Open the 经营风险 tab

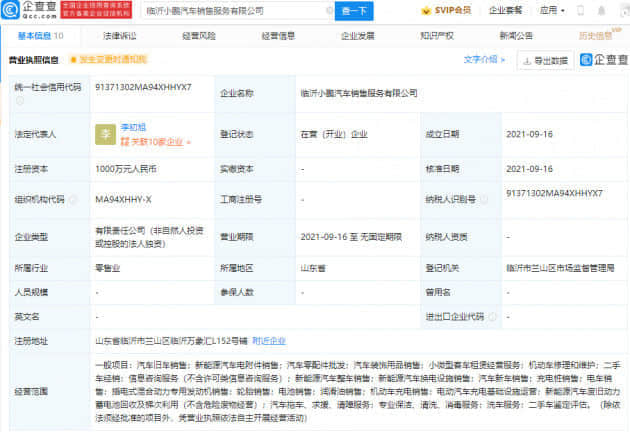coord(199,36)
